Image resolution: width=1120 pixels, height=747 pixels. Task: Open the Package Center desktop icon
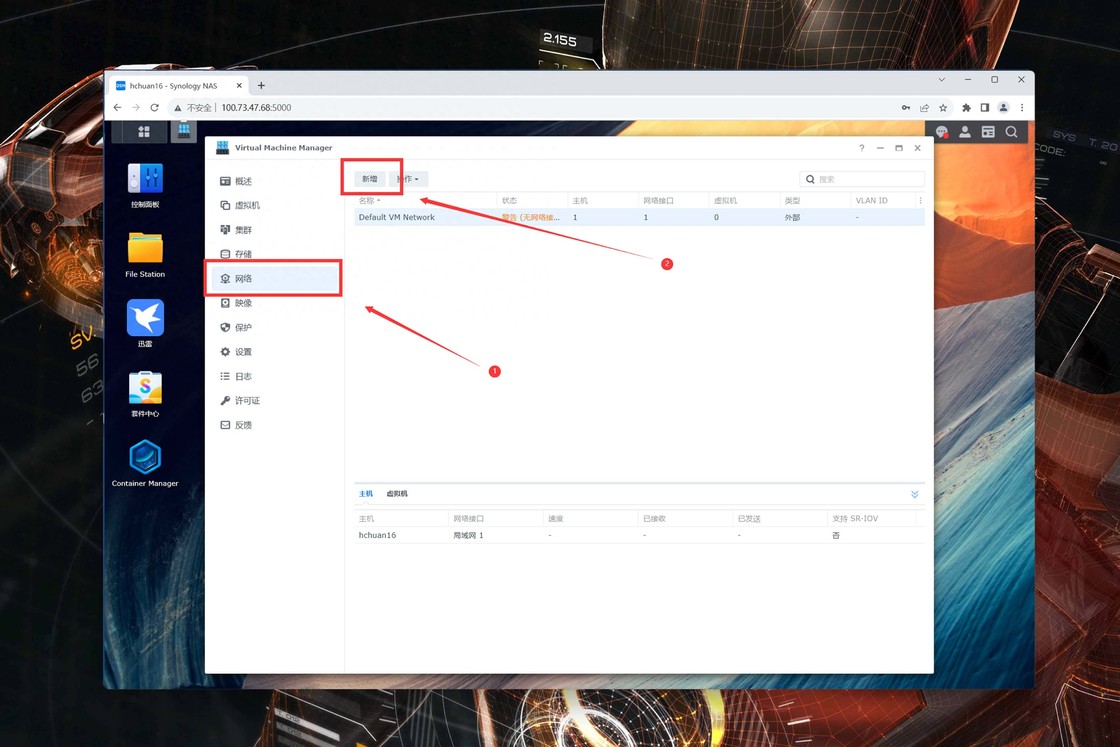(x=145, y=388)
